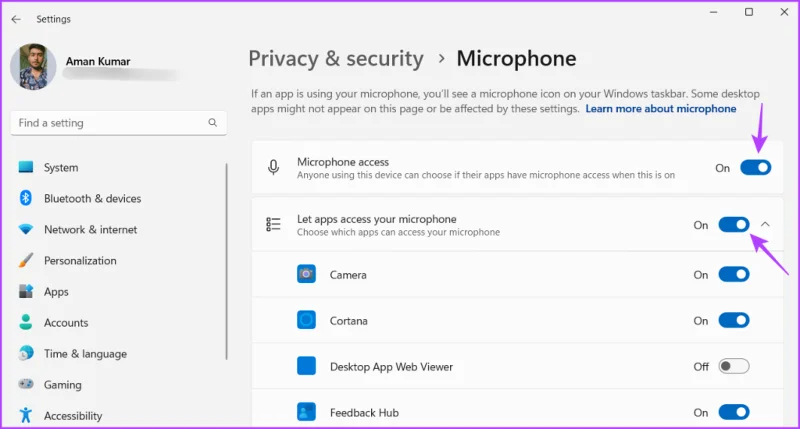This screenshot has width=800, height=429.
Task: Click the Find a setting search box
Action: pyautogui.click(x=118, y=123)
